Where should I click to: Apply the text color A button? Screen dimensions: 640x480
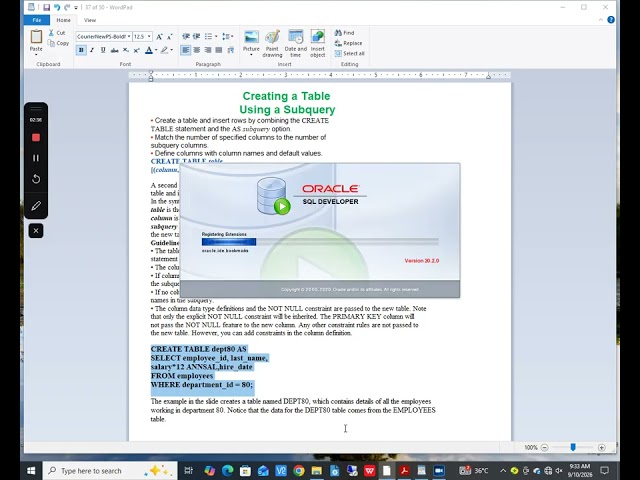[x=149, y=50]
